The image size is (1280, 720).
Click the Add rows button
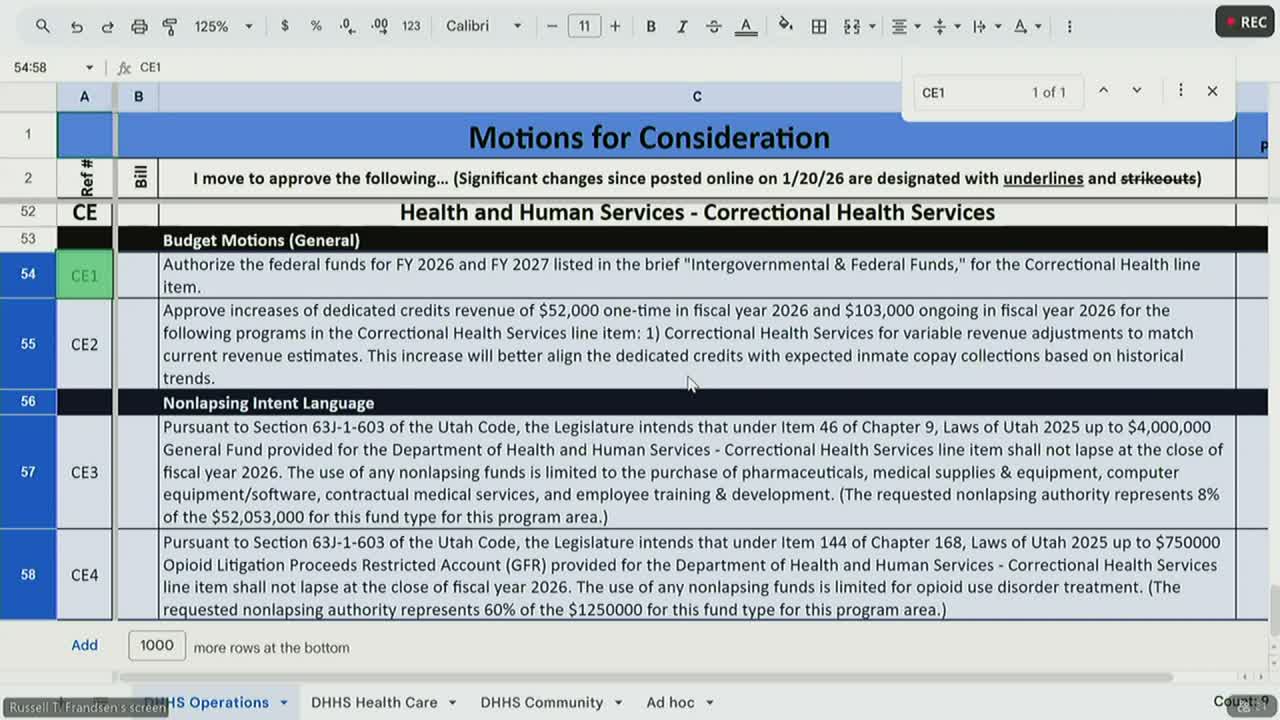84,645
